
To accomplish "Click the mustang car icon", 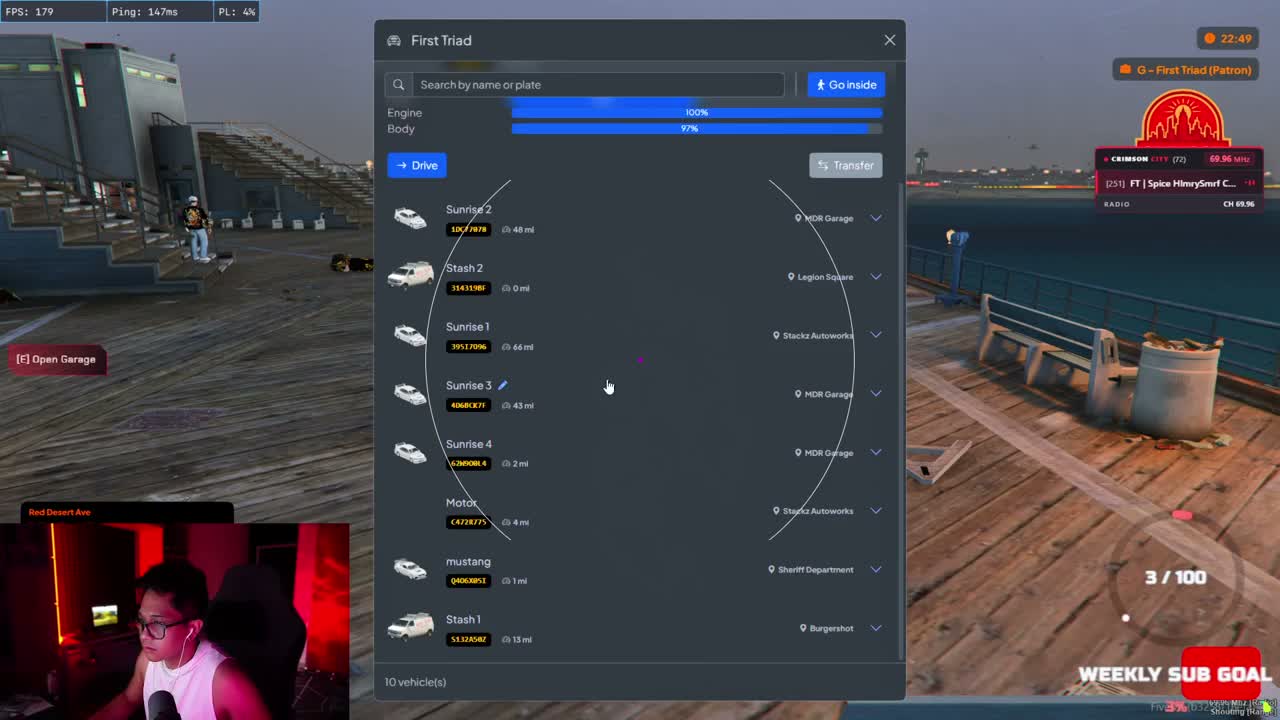I will click(410, 569).
